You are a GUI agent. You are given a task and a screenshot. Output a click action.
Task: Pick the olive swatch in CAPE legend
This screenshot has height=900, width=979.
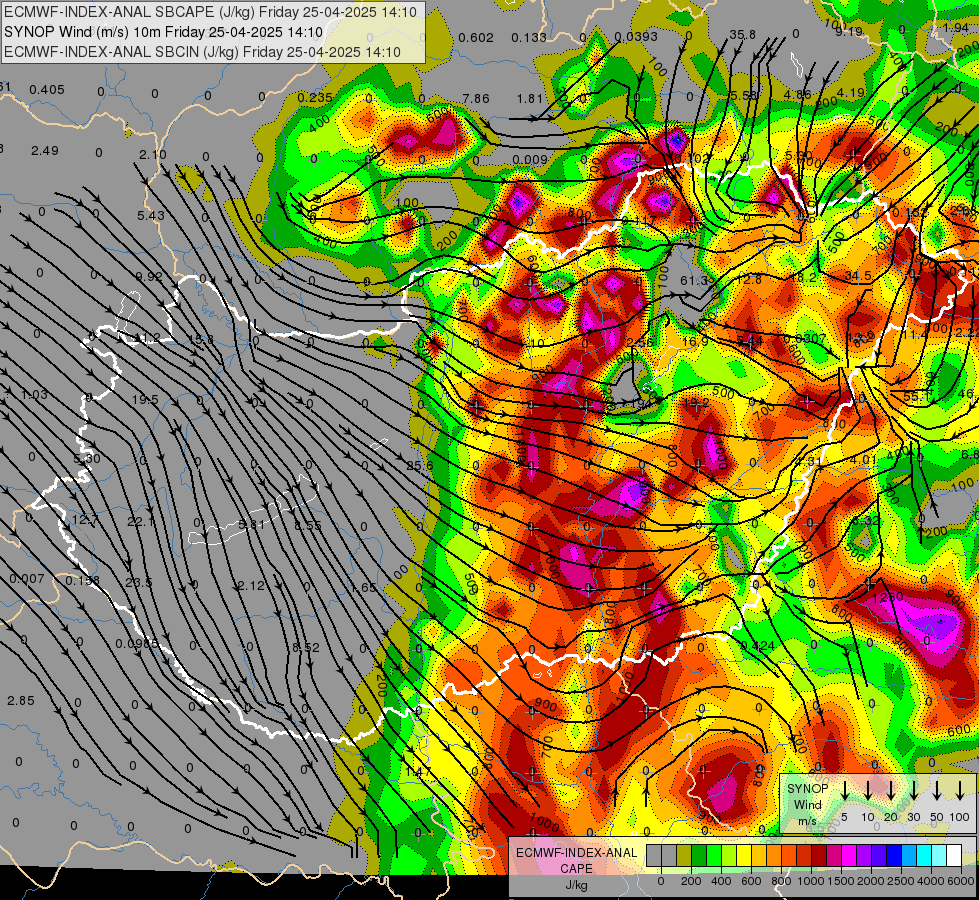(x=684, y=855)
